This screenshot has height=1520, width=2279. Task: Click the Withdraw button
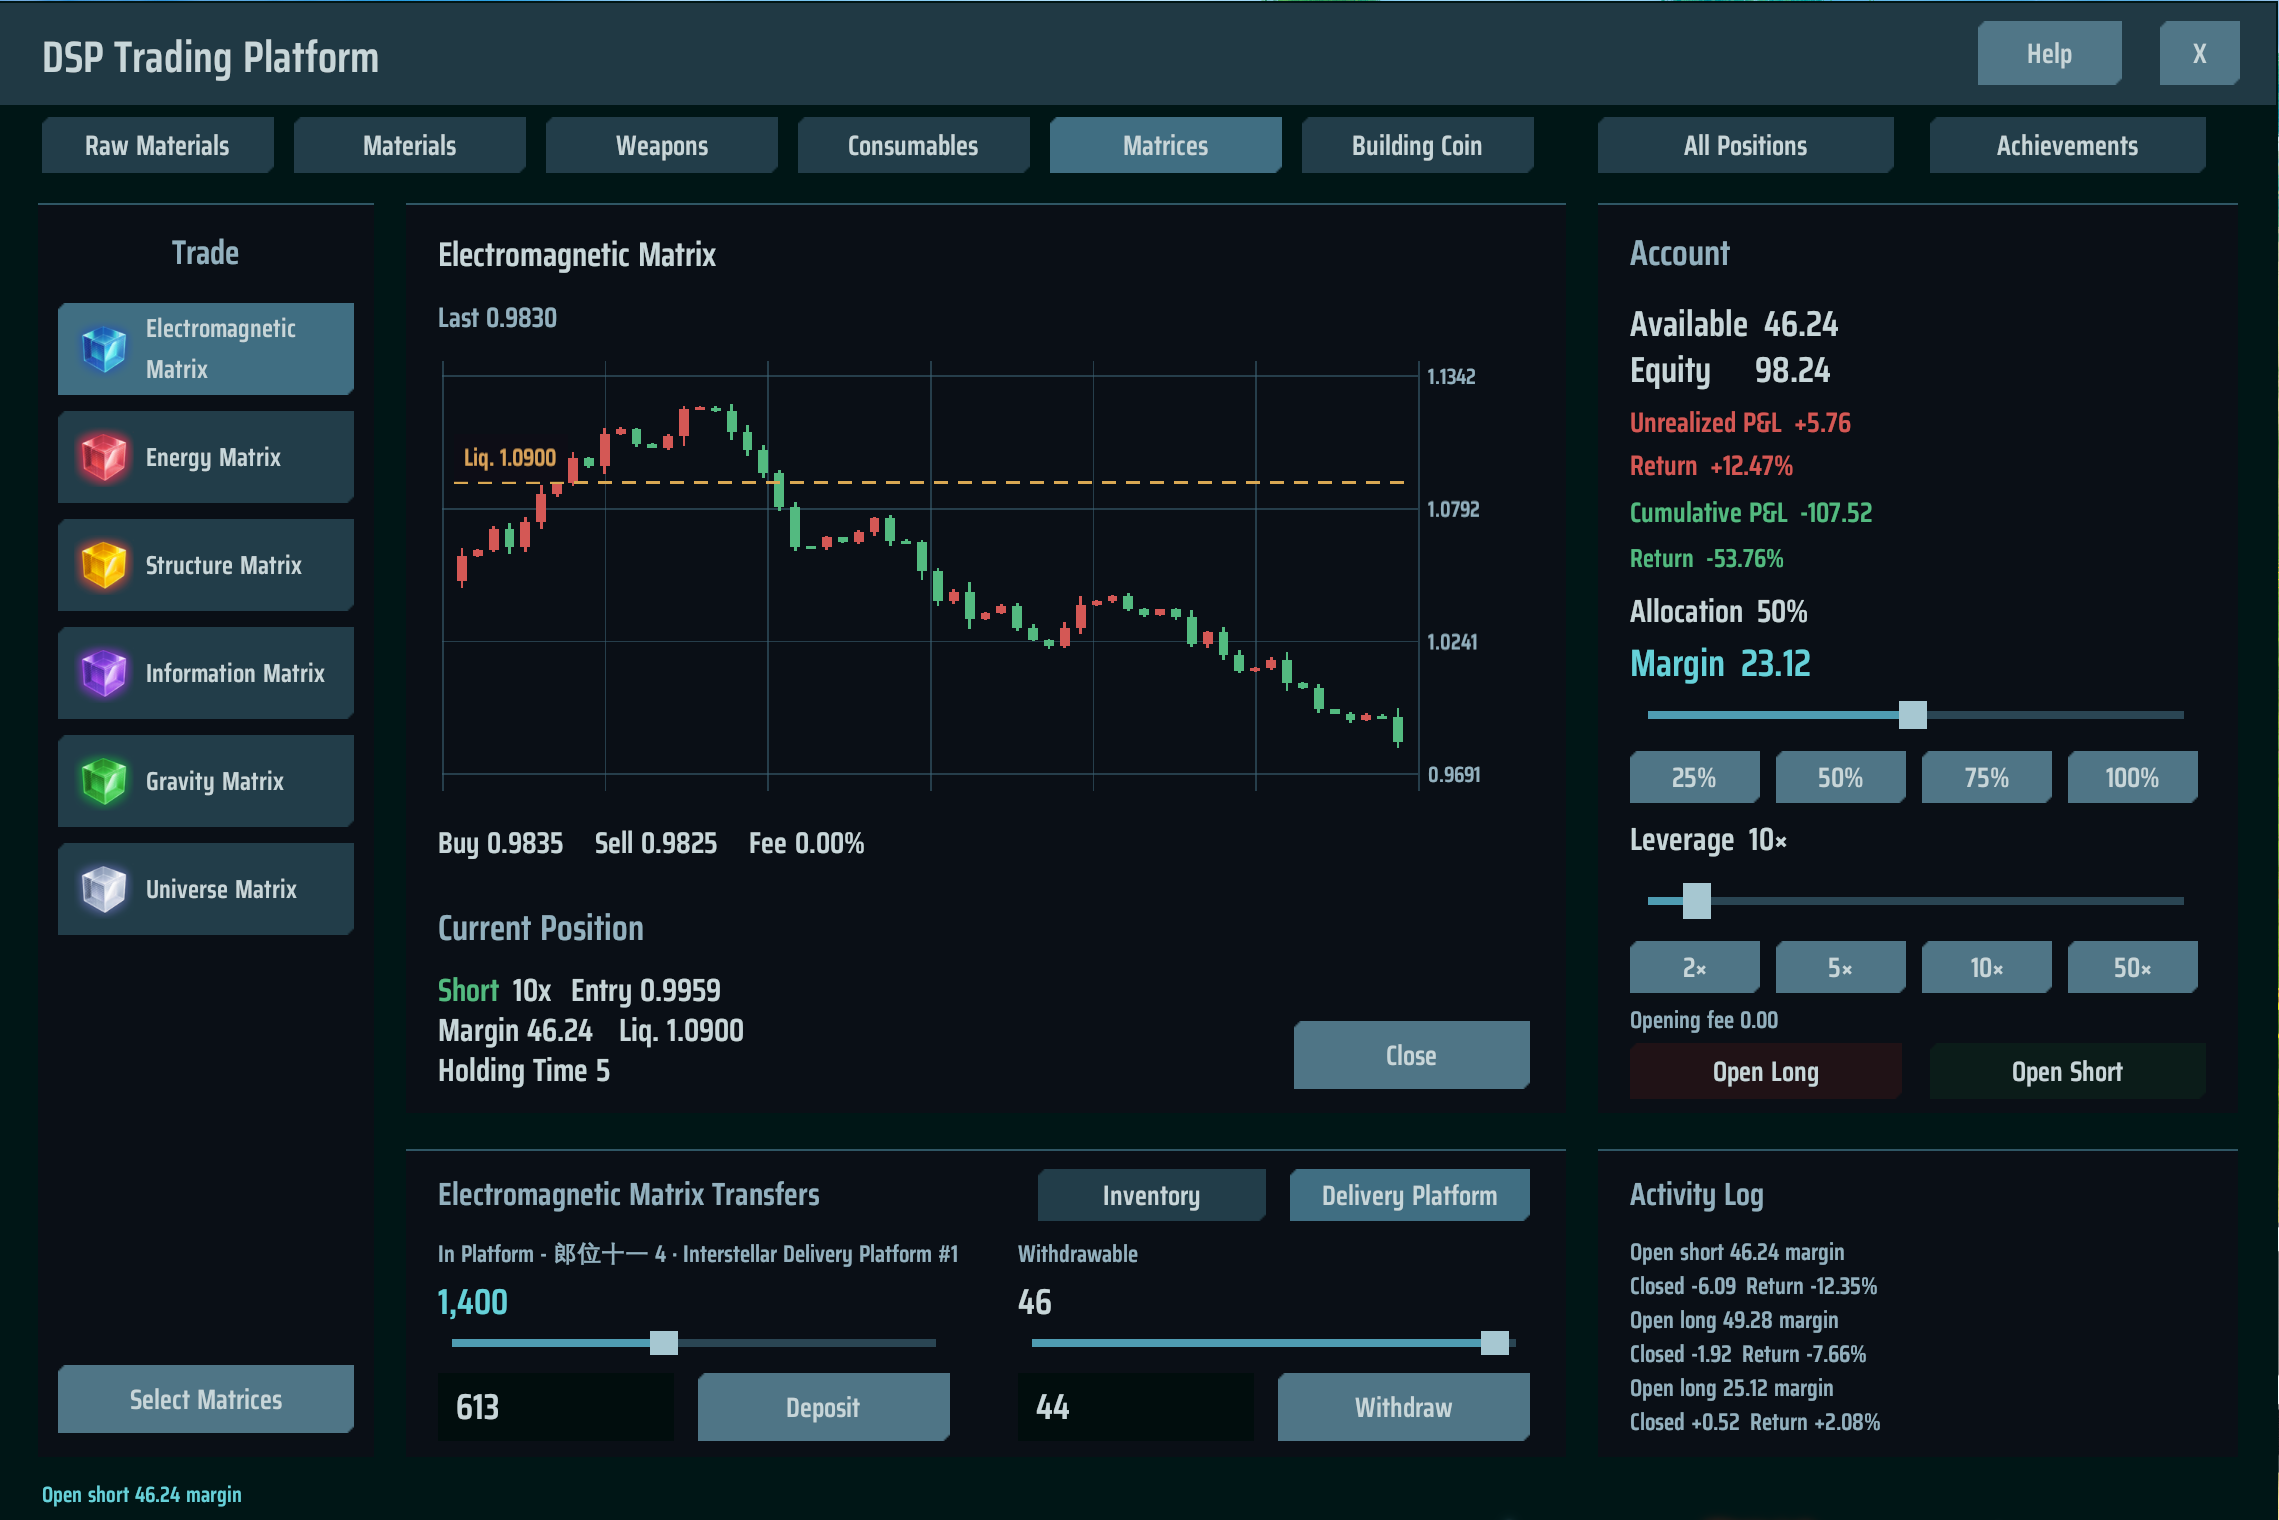(x=1403, y=1407)
